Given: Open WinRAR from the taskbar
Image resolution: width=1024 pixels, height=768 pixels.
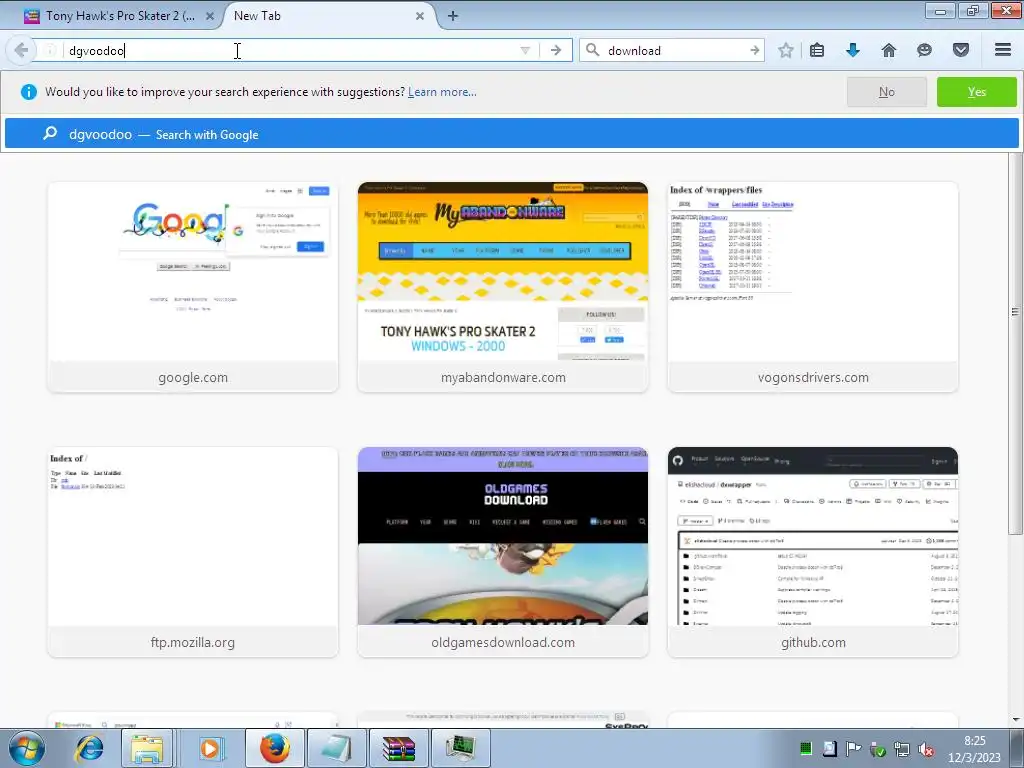Looking at the screenshot, I should [x=399, y=748].
